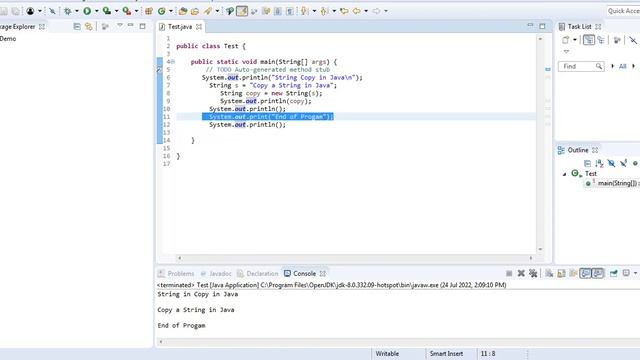640x360 pixels.
Task: Click the New Java Class icon
Action: click(162, 11)
